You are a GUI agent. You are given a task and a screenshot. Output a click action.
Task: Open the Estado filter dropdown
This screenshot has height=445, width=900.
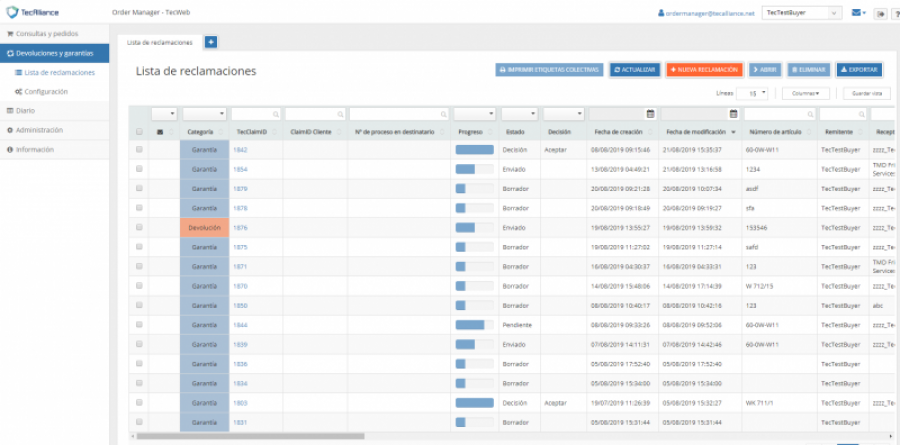pos(519,114)
